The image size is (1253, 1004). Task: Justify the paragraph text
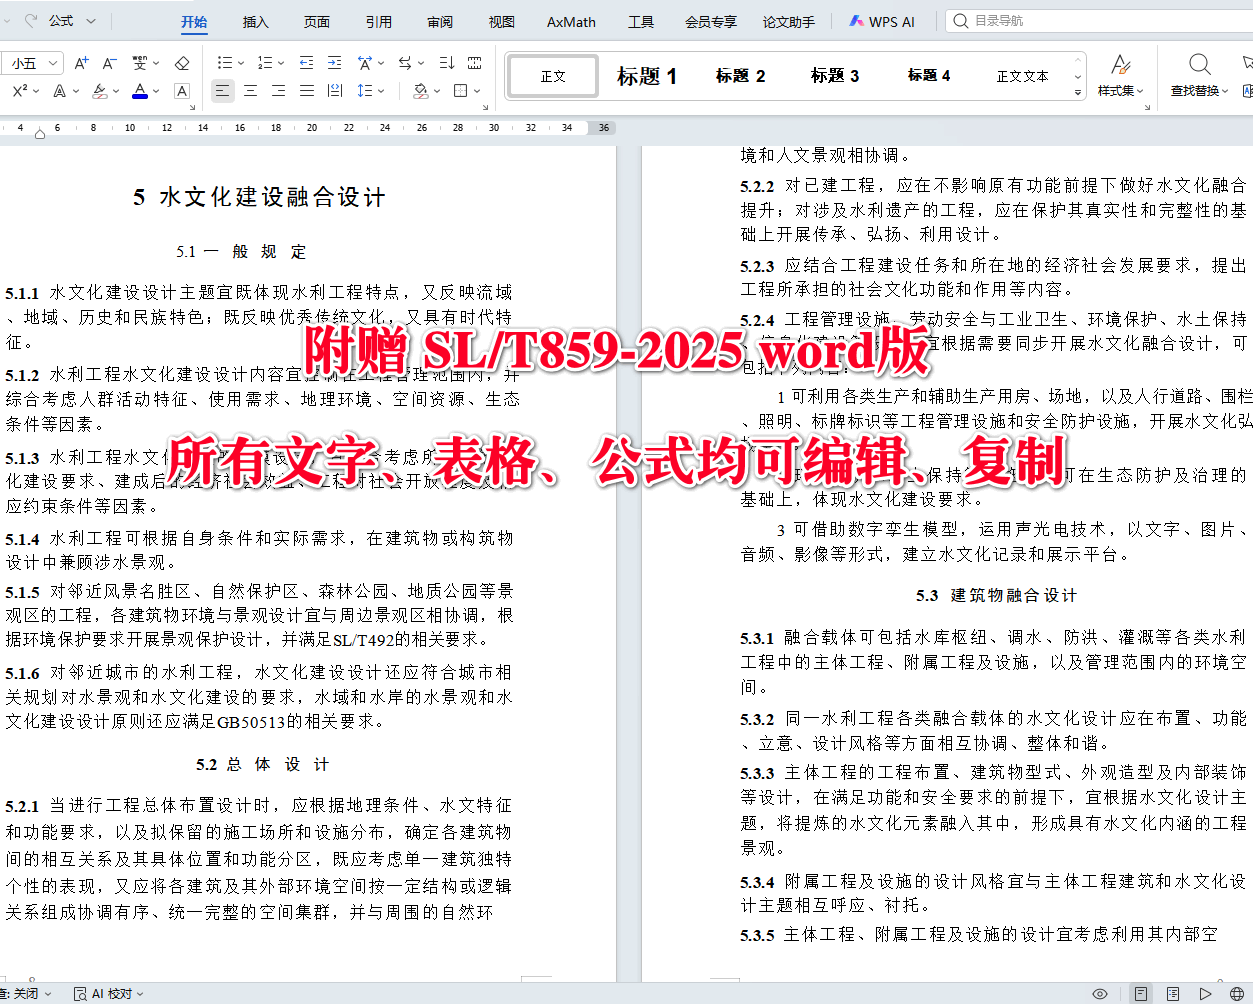click(306, 91)
